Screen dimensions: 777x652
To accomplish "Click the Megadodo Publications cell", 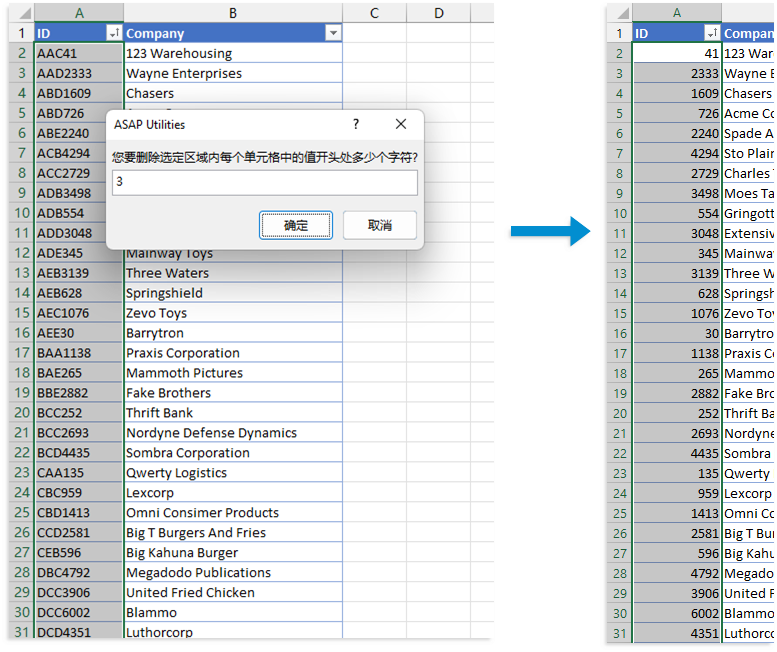I will [233, 572].
